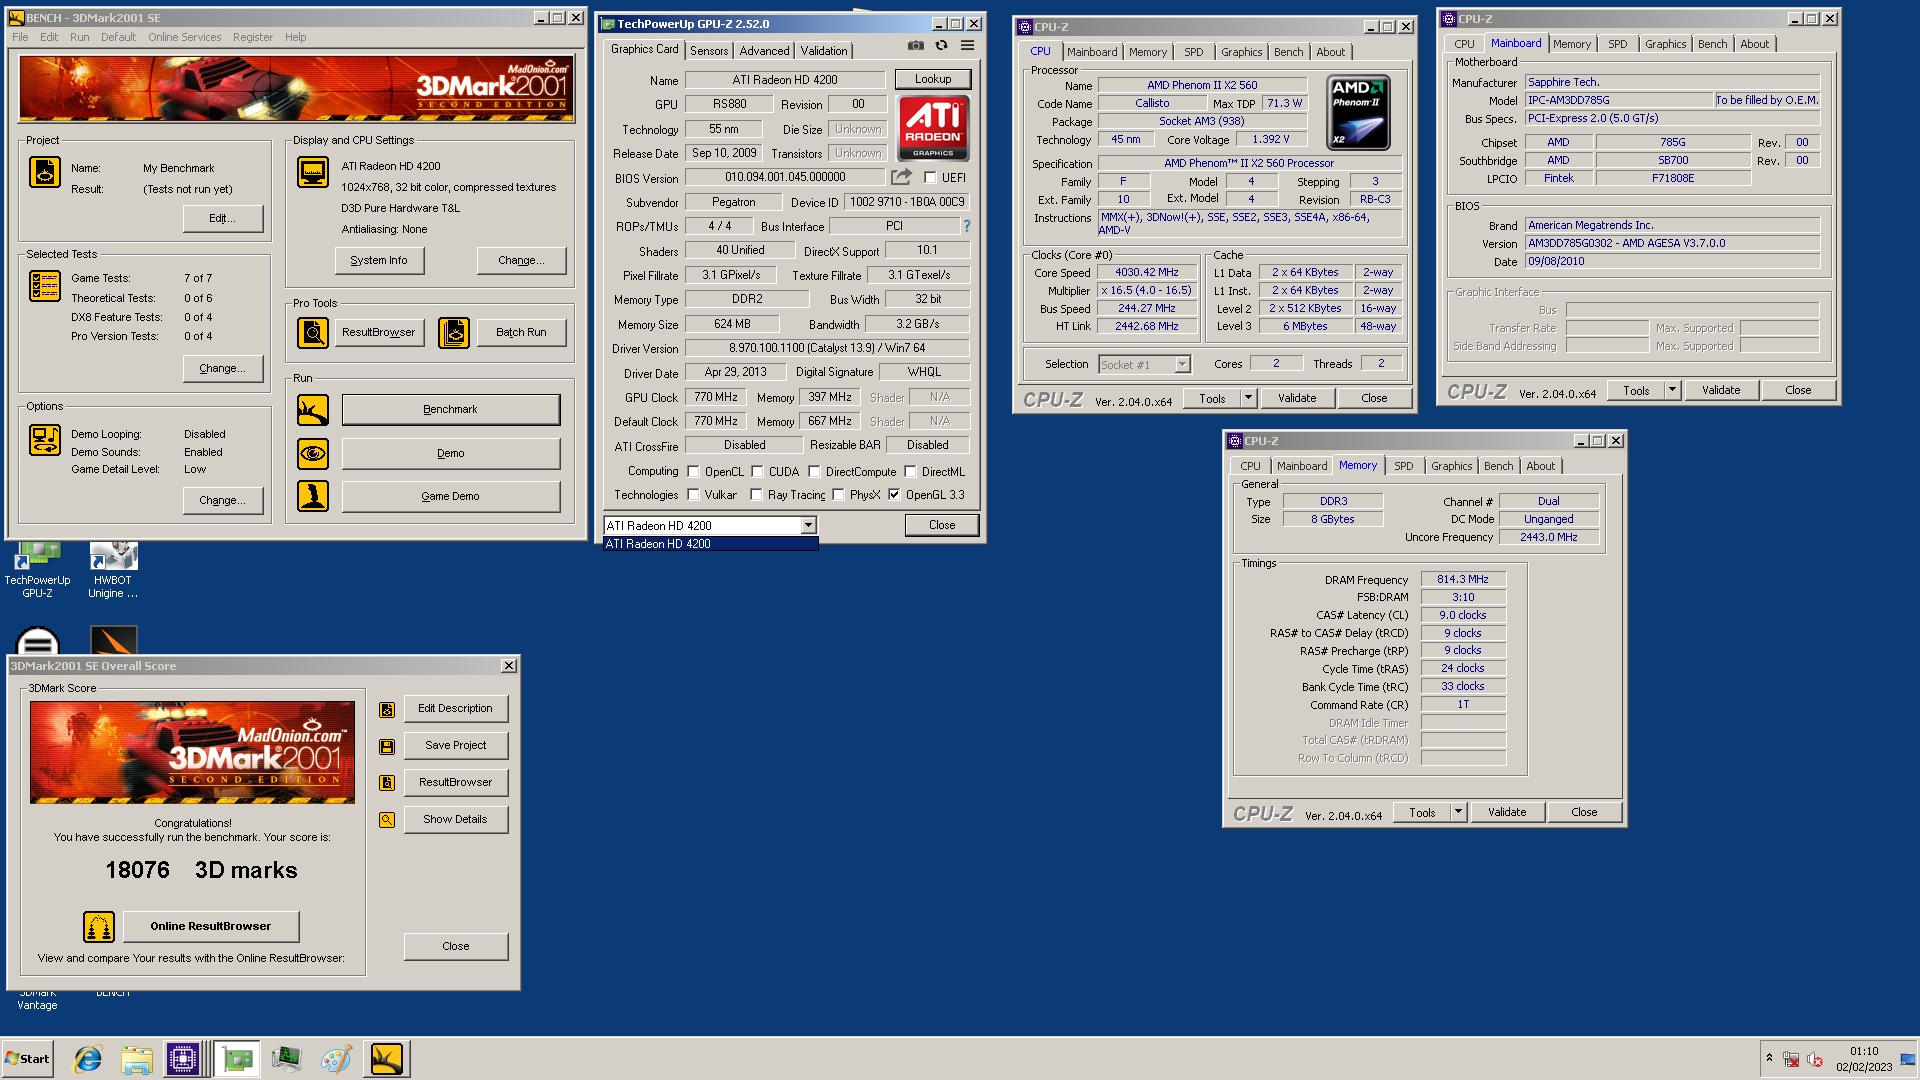
Task: Toggle Ray Tracing checkbox
Action: (756, 495)
